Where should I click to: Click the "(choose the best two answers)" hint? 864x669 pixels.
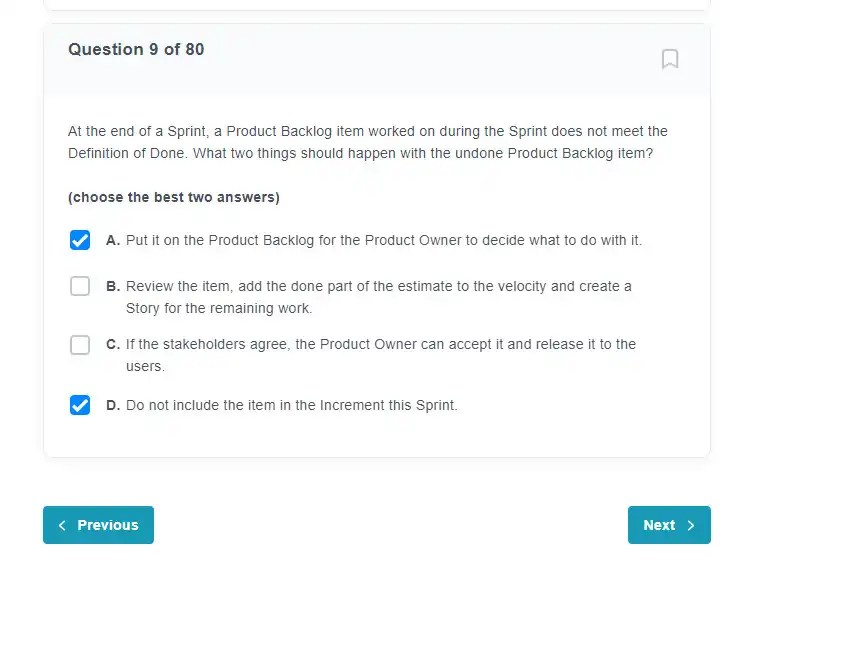174,197
